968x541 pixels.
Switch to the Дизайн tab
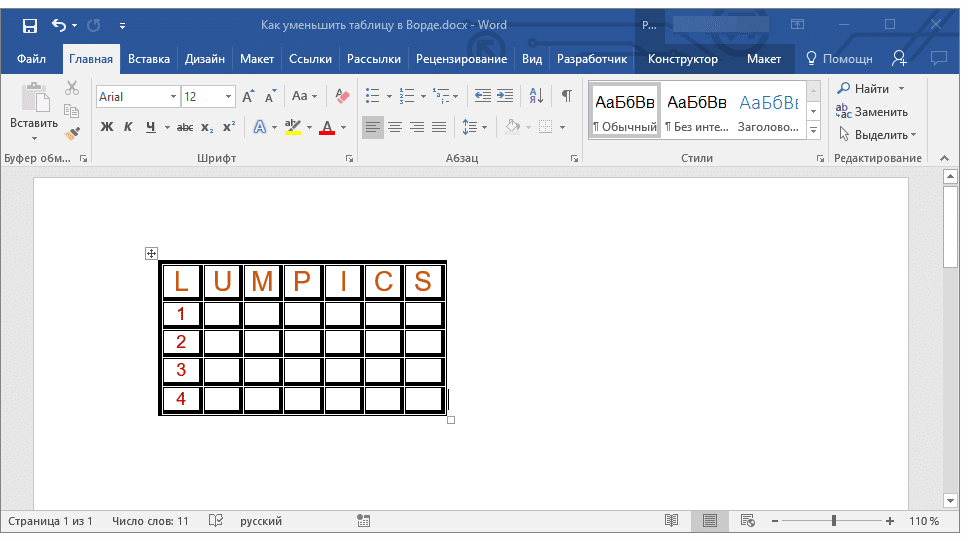click(204, 59)
